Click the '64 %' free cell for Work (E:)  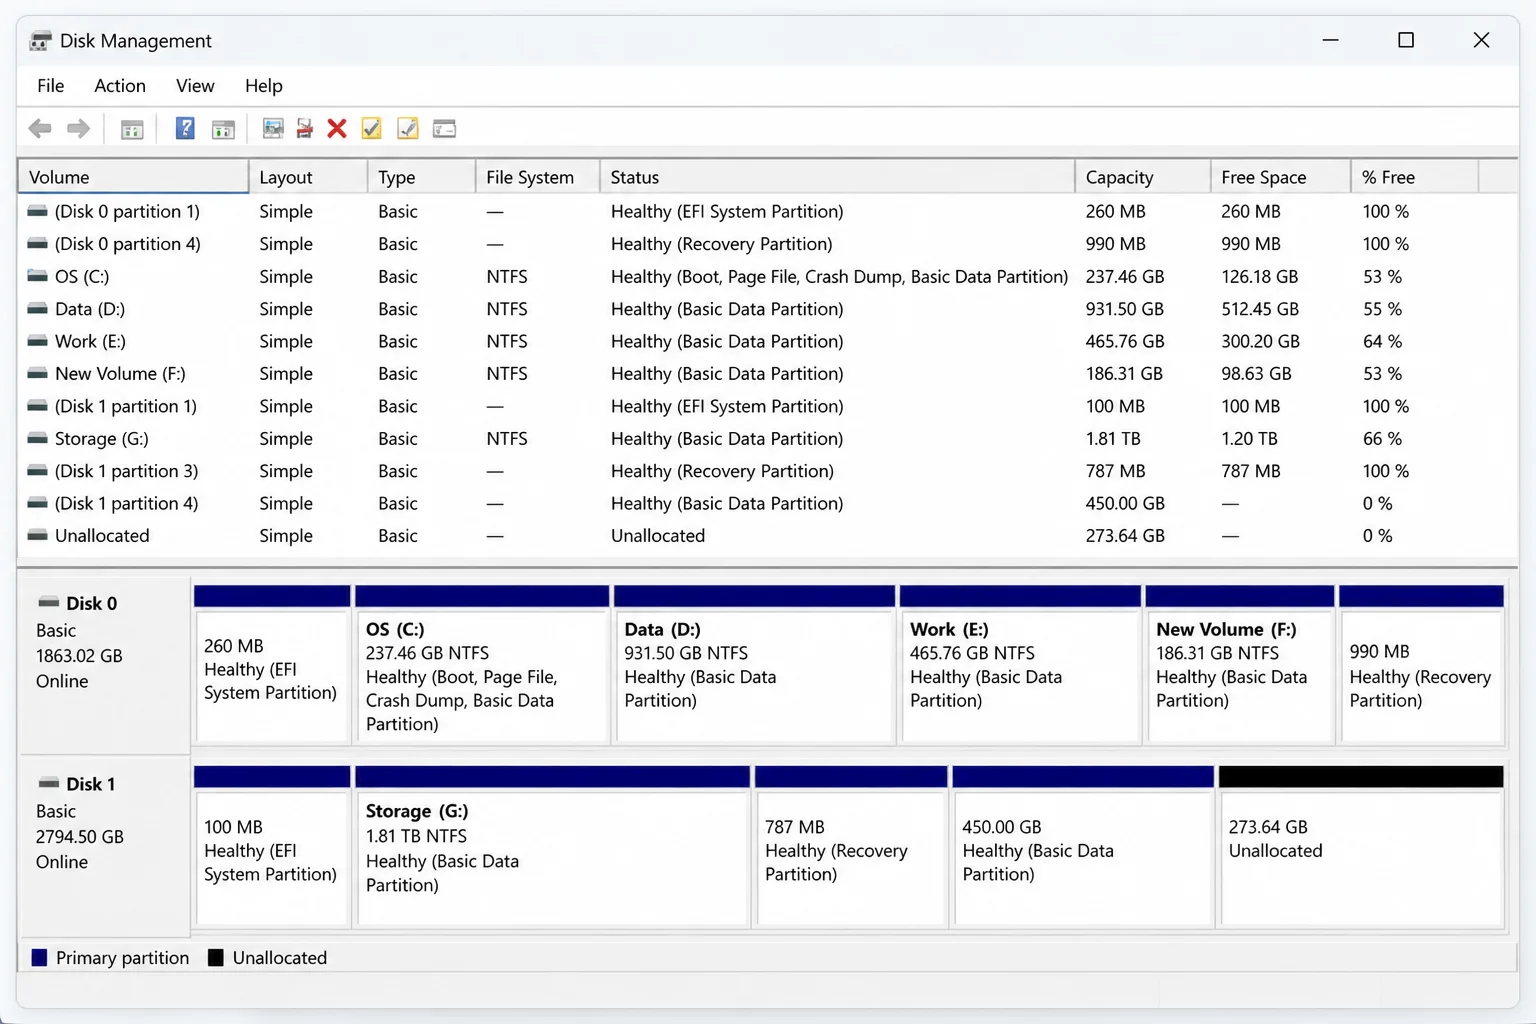click(1382, 341)
